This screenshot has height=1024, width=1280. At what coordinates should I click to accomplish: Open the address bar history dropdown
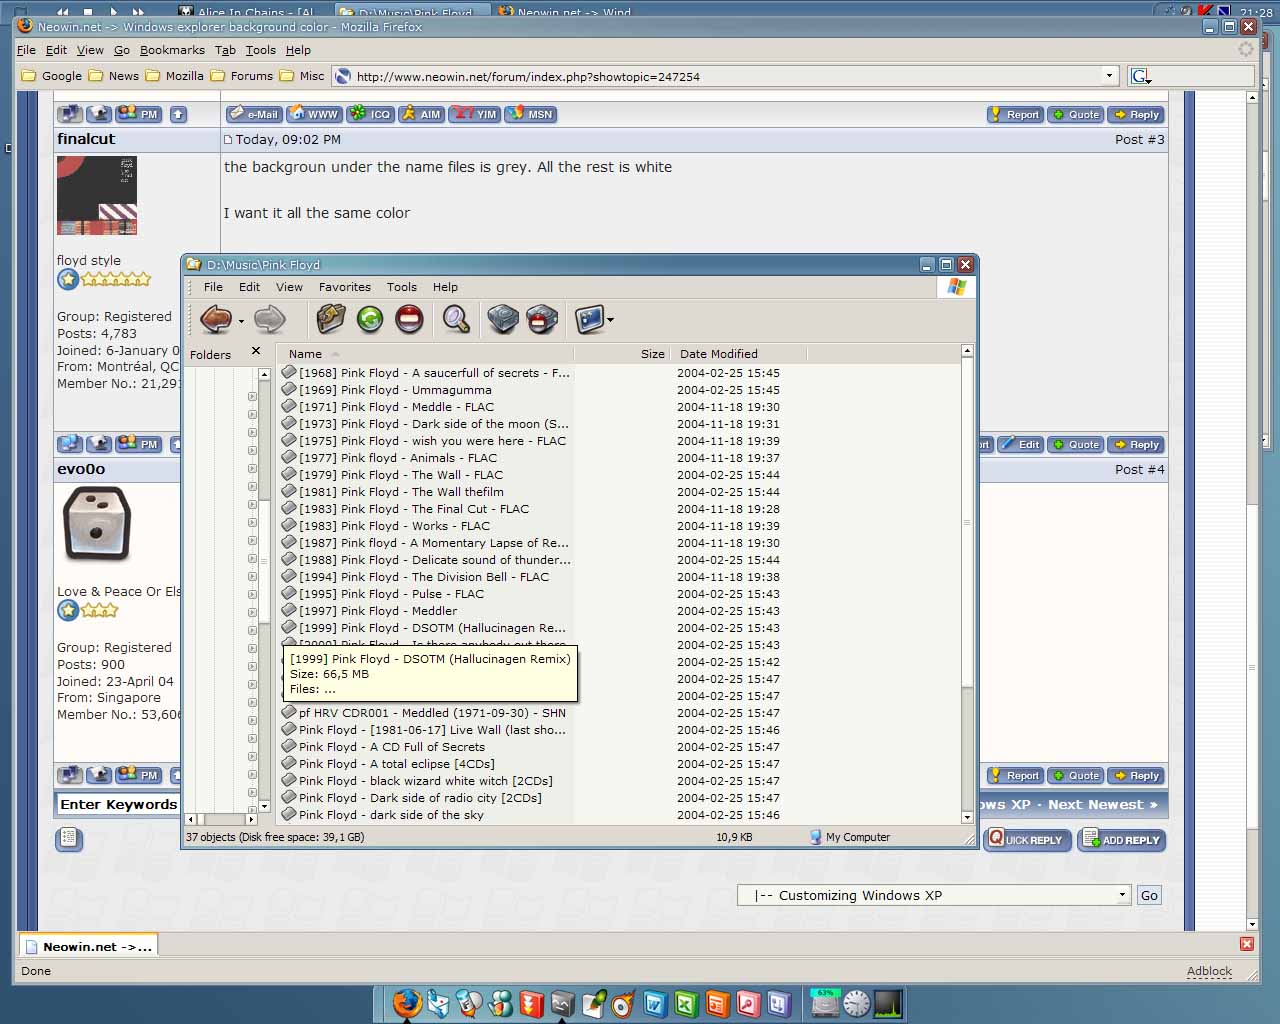[x=1109, y=75]
